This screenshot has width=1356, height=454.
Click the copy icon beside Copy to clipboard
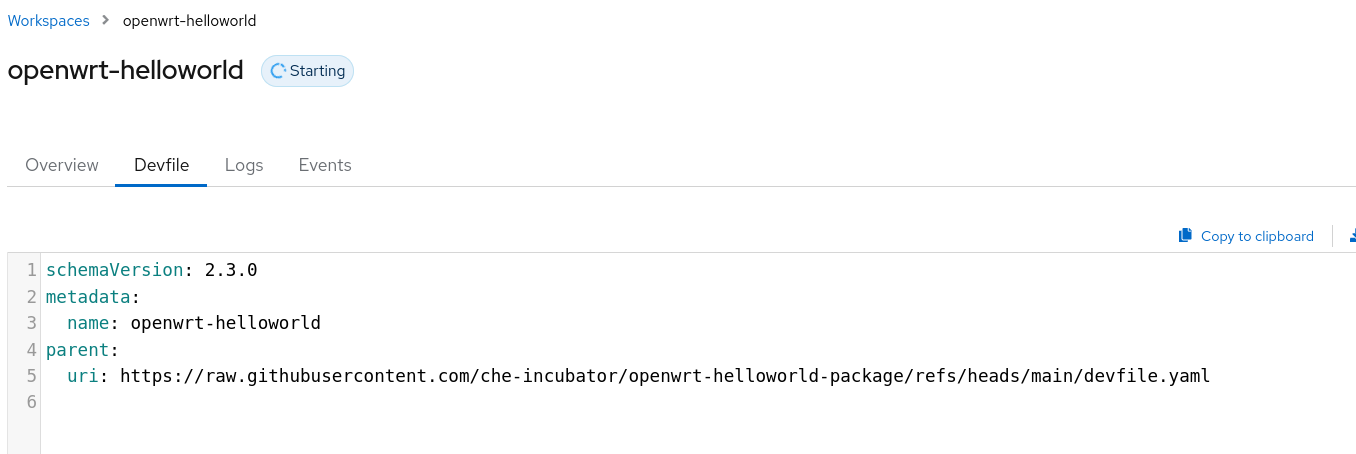click(1186, 236)
